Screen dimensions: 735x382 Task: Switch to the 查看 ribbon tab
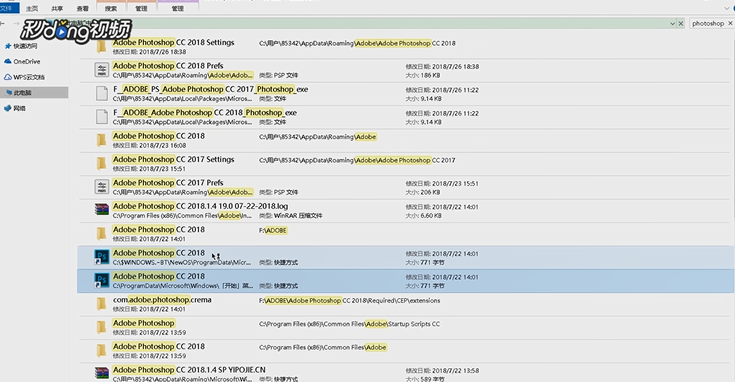pyautogui.click(x=82, y=8)
